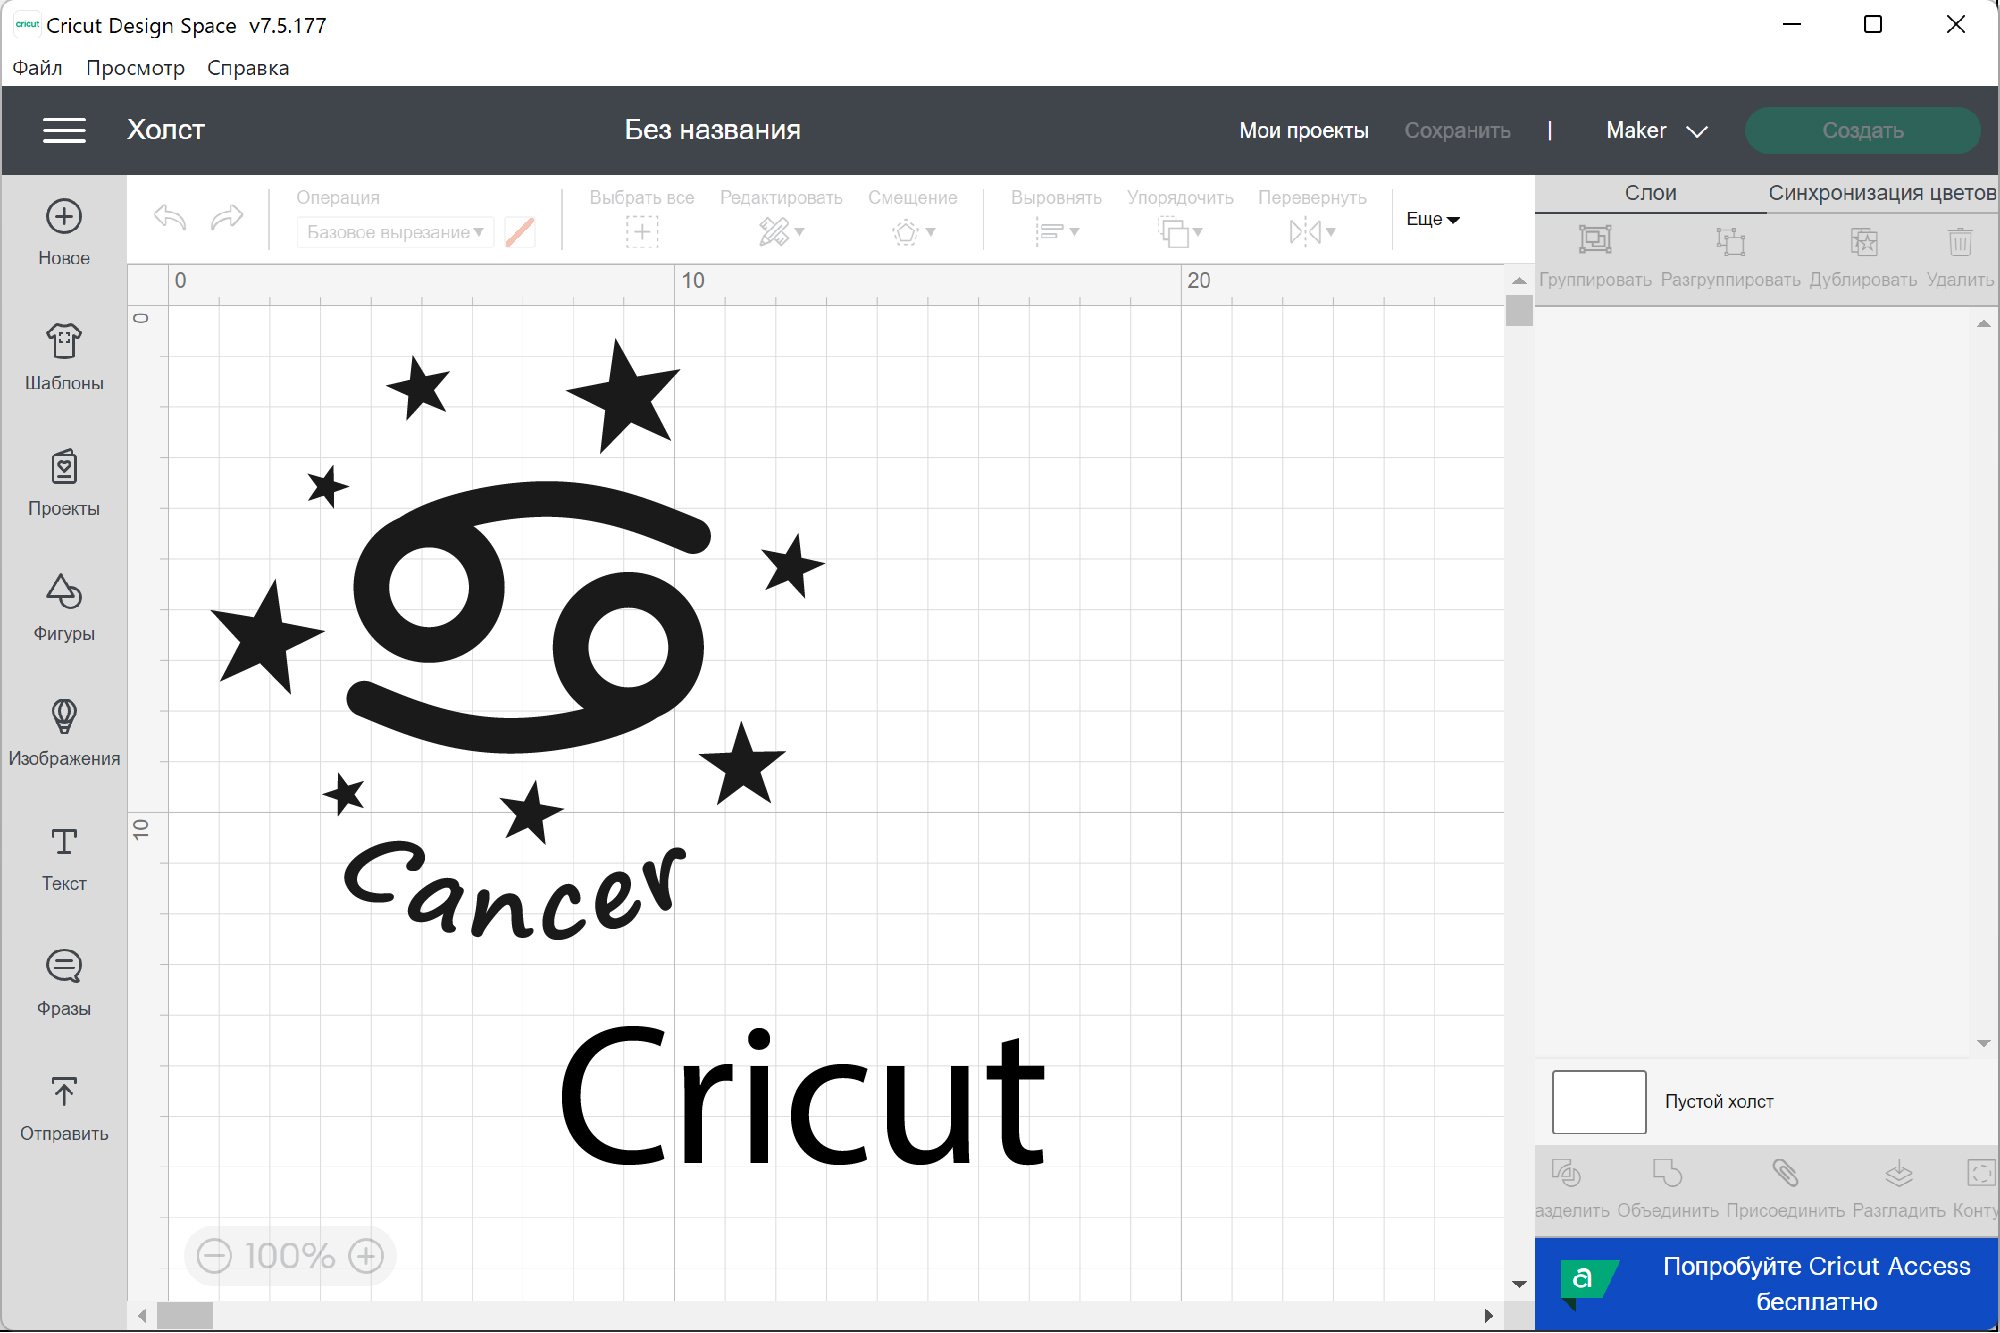Click the Отправить upload icon
The image size is (2000, 1333).
(x=64, y=1091)
